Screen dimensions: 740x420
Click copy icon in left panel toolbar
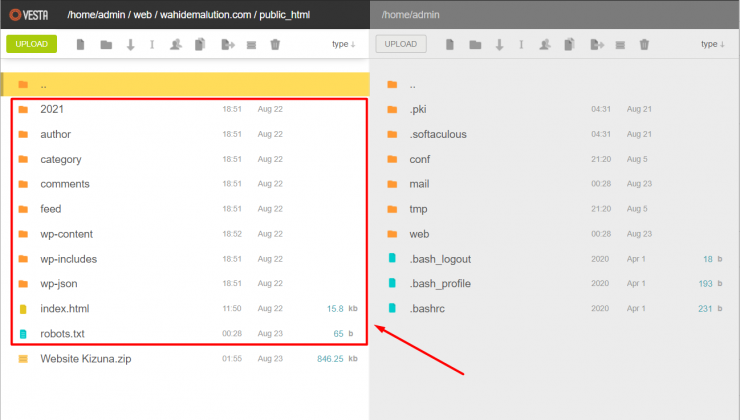tap(200, 44)
